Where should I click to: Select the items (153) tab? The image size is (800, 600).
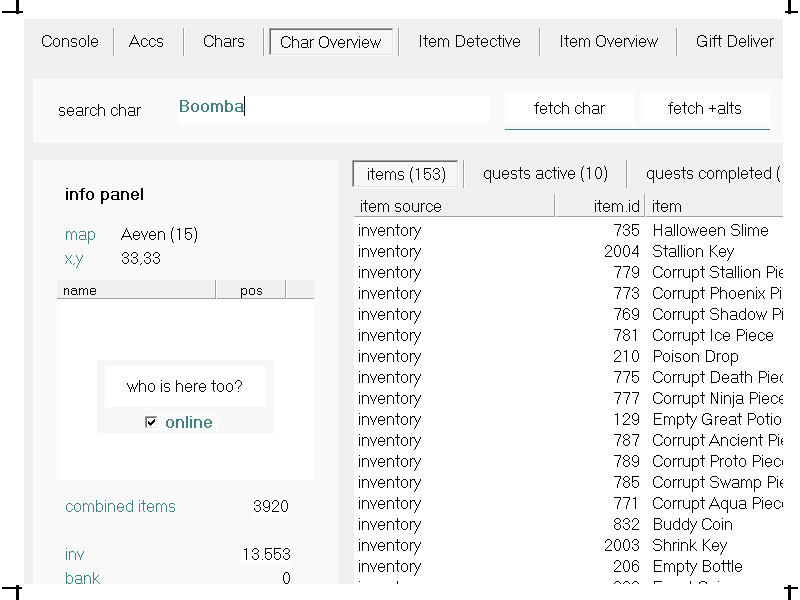click(405, 174)
